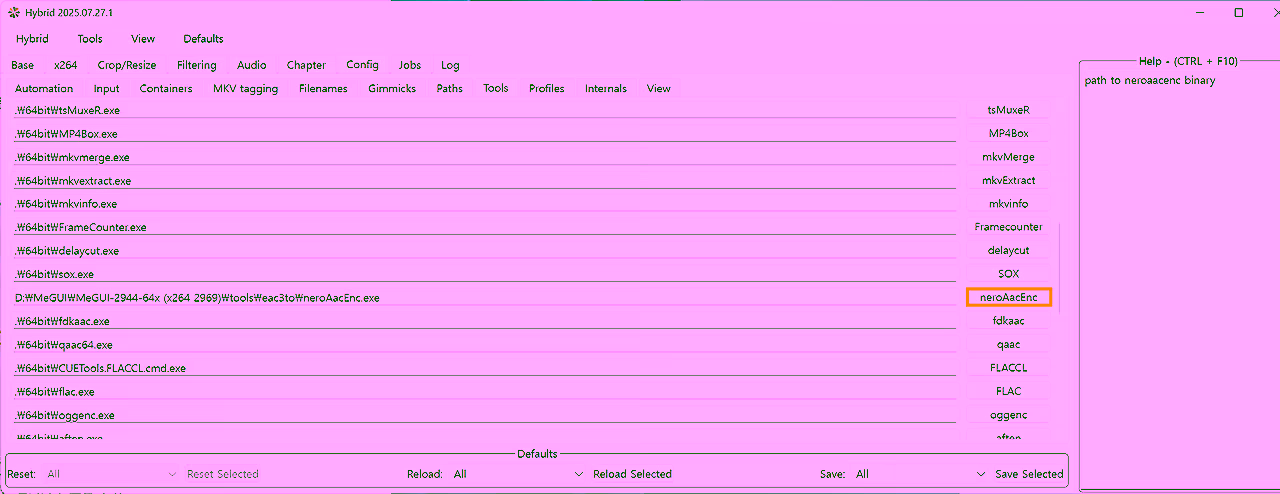Click the neroAacEnc path button
1280x494 pixels.
[1008, 298]
